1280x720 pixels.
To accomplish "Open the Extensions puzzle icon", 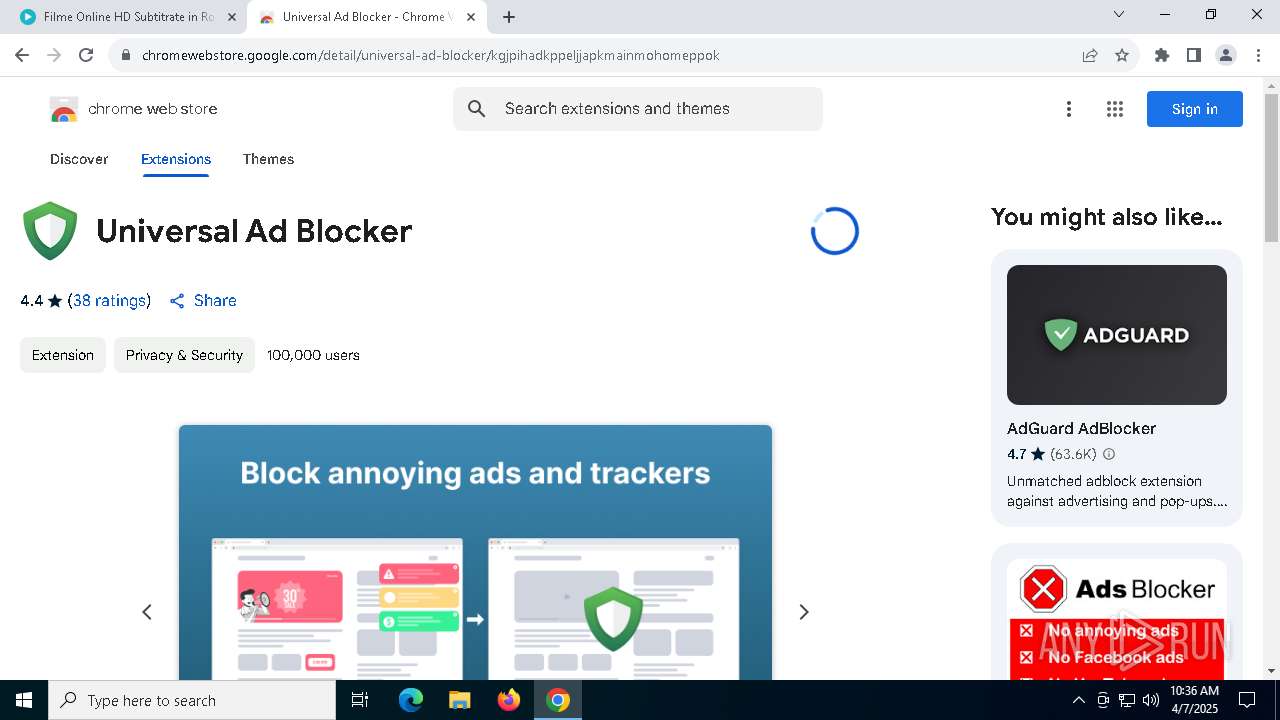I will pyautogui.click(x=1162, y=55).
